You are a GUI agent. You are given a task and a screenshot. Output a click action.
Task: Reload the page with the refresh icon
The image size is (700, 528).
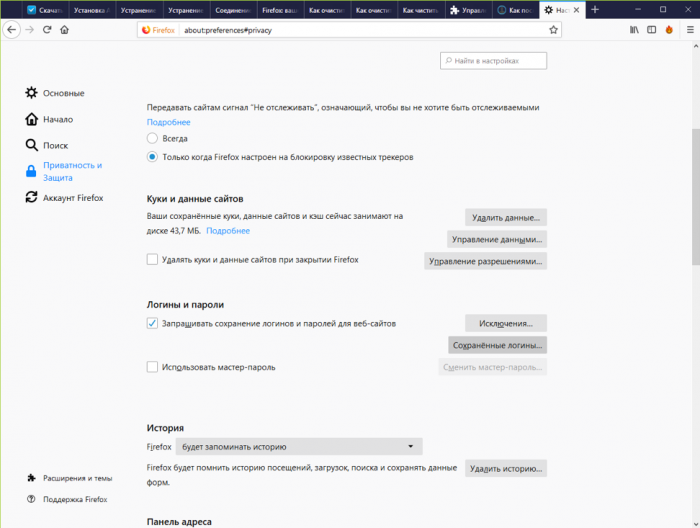46,30
